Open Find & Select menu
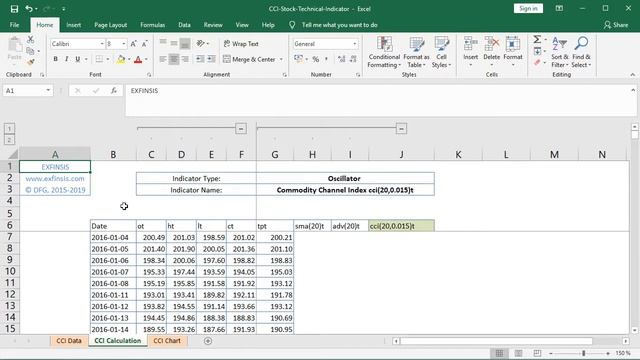 581,52
